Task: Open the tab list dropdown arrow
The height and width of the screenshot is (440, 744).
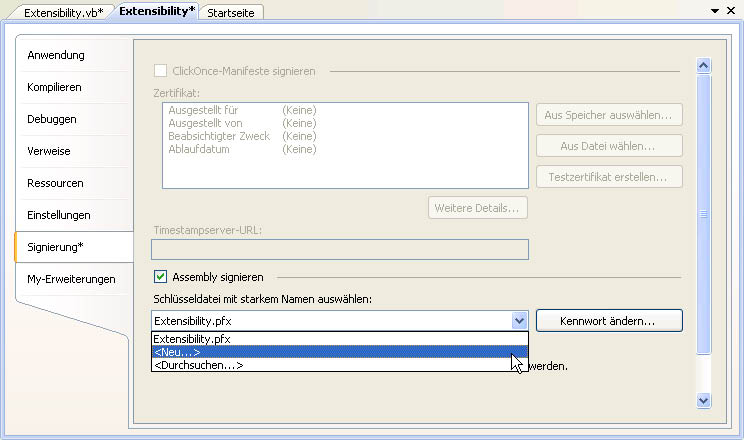Action: [715, 11]
